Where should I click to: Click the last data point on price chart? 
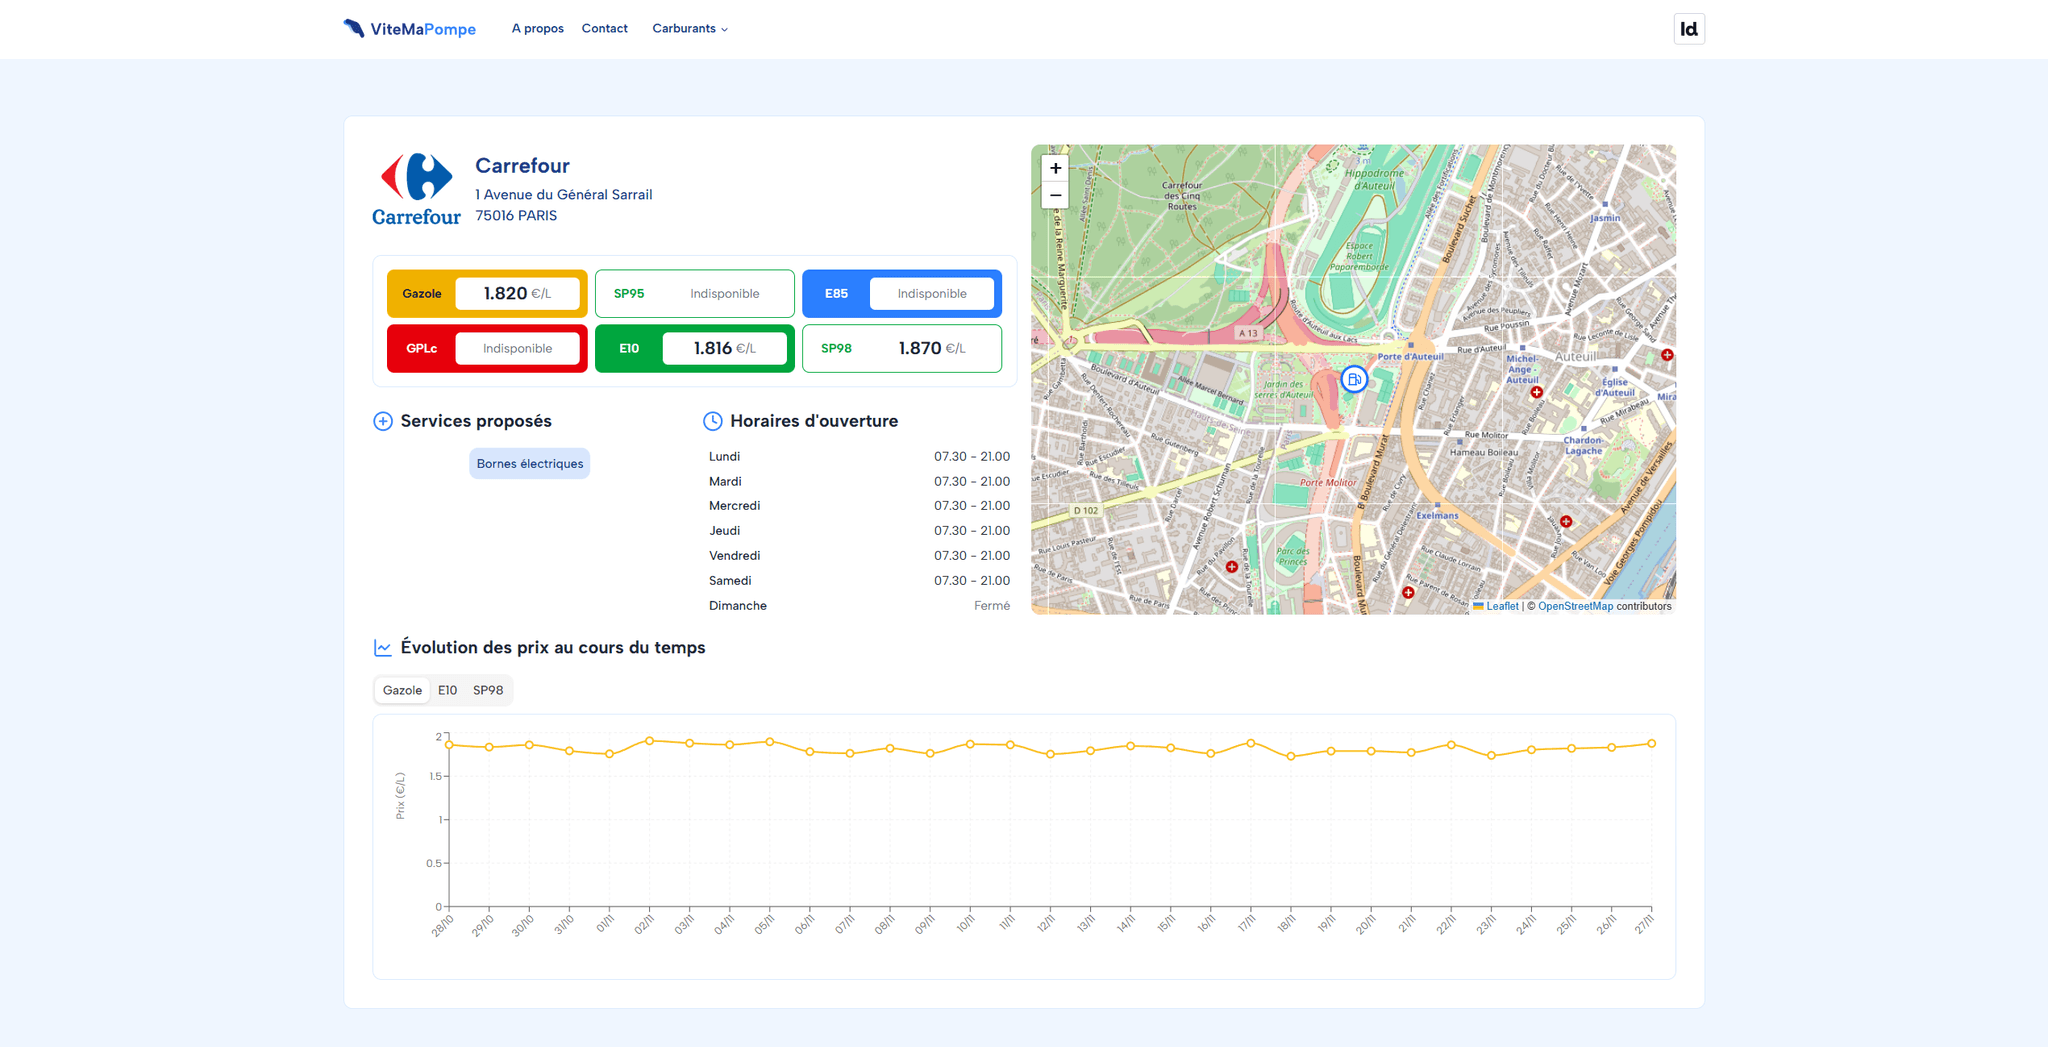coord(1651,744)
